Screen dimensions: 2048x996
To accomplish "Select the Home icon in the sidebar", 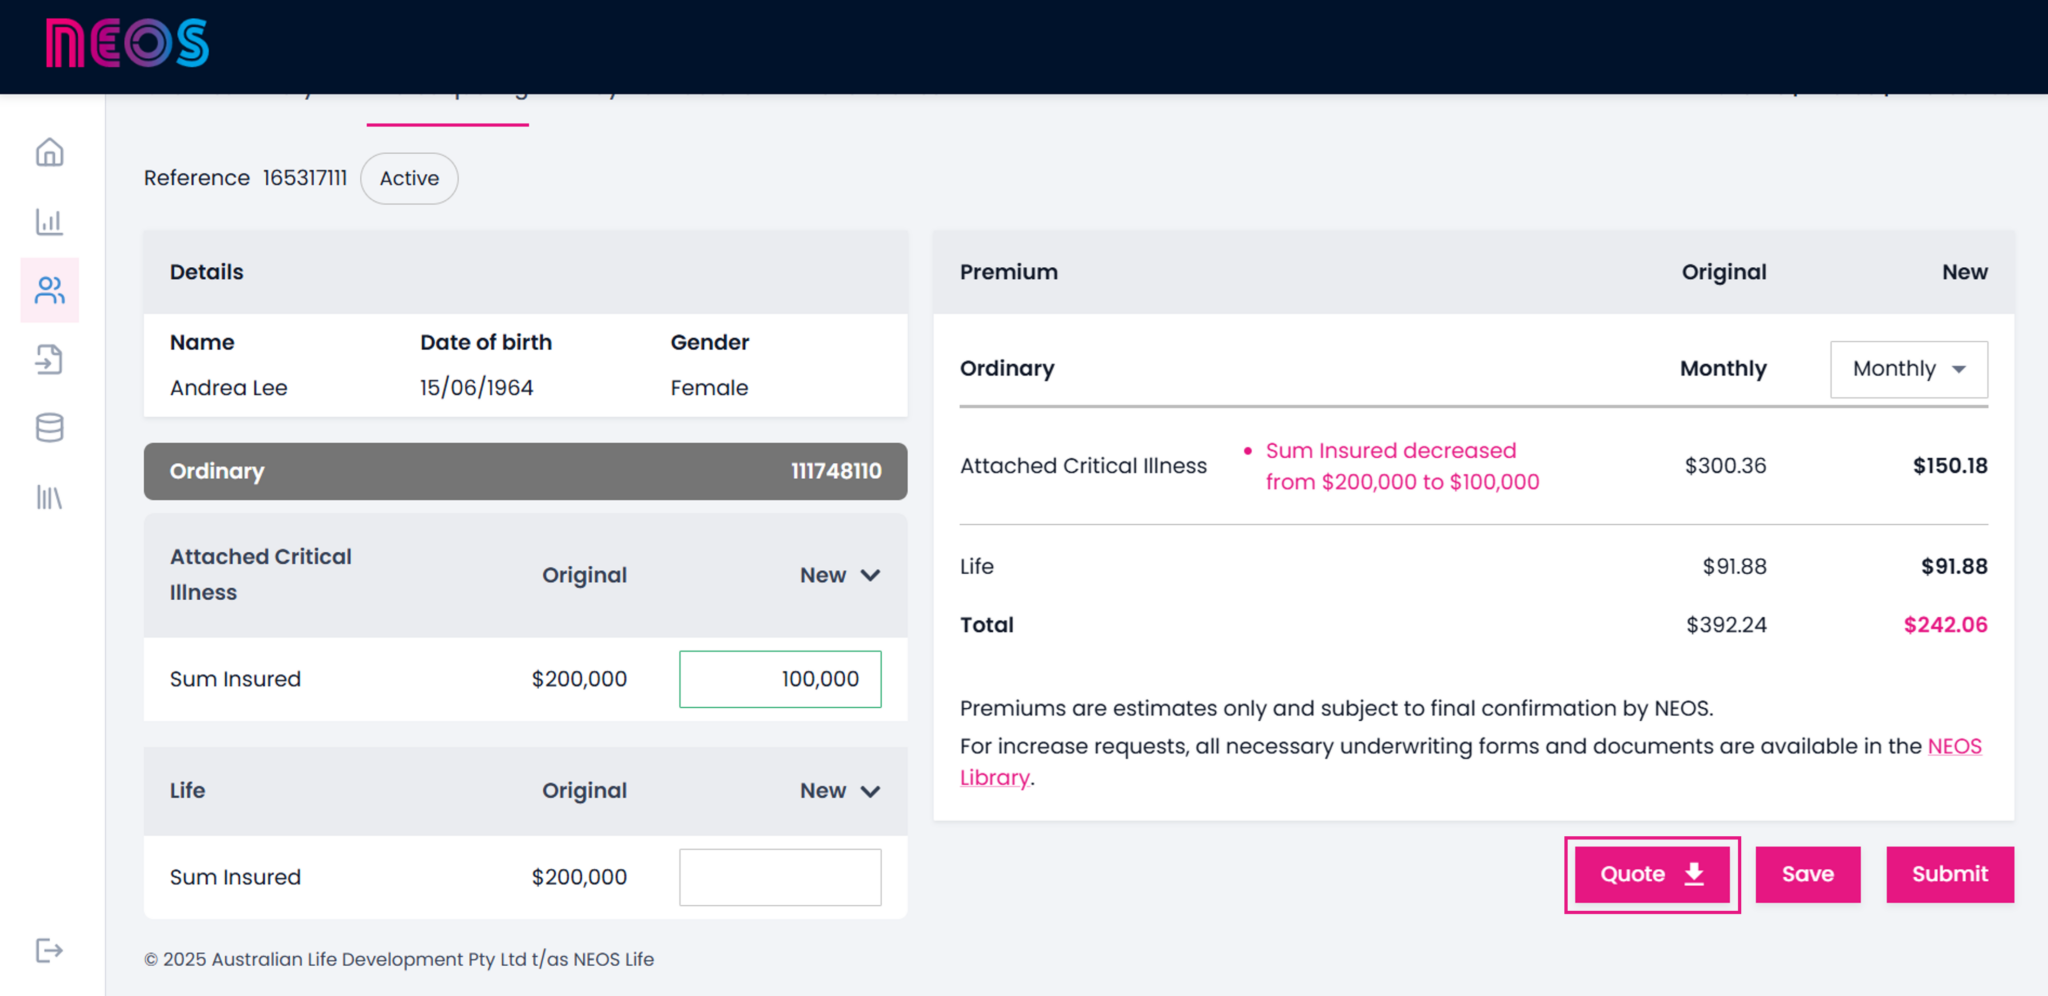I will click(49, 152).
